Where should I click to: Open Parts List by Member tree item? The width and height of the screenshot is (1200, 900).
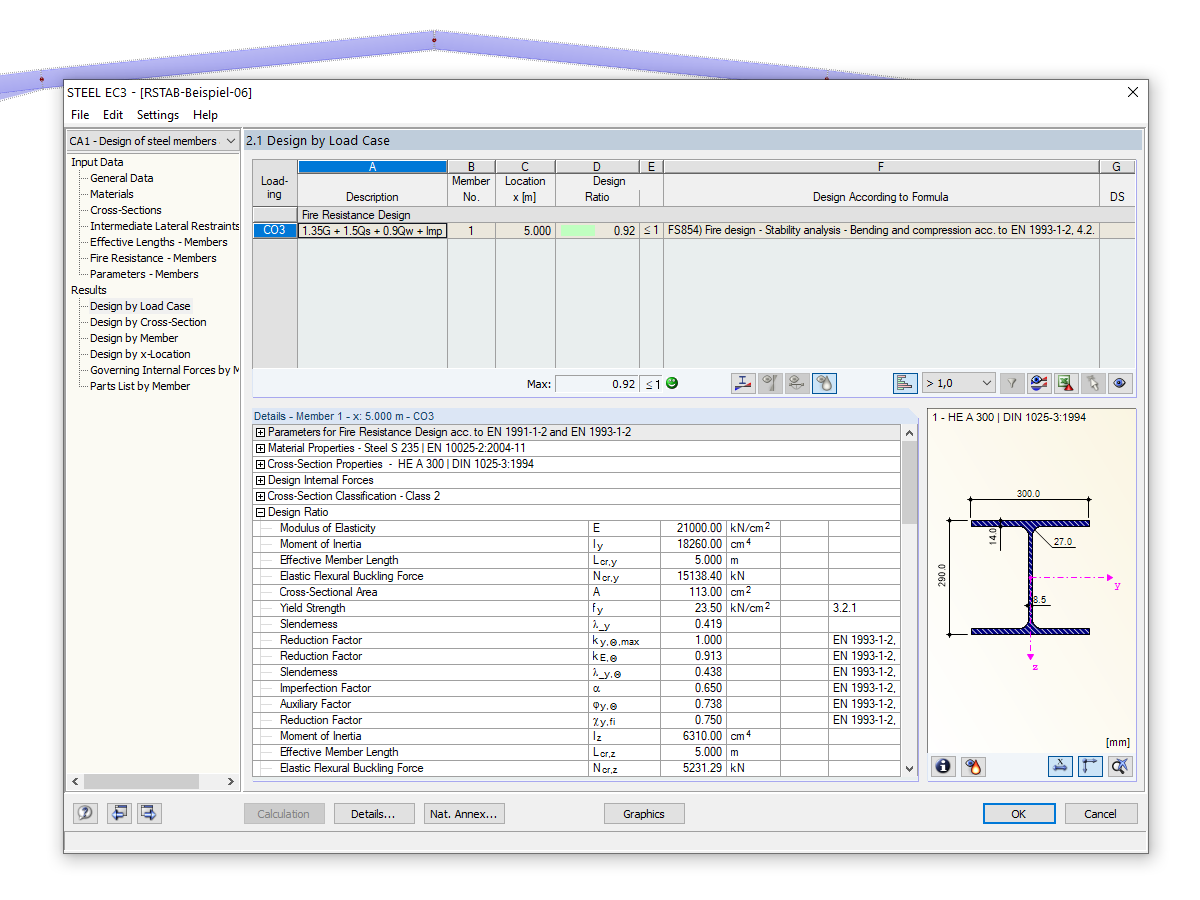click(x=140, y=386)
